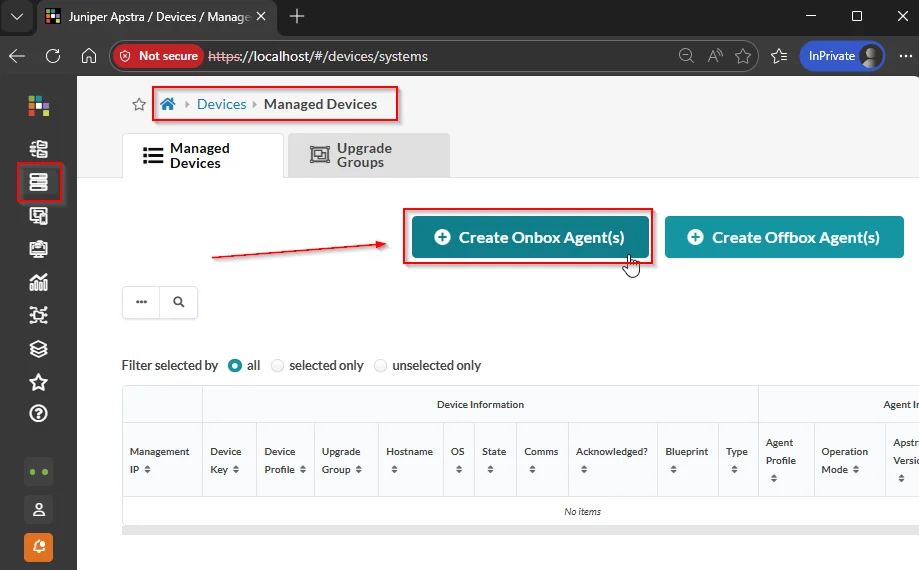Screen dimensions: 919x570
Task: Toggle Read aloud icon in address bar
Action: 715,56
